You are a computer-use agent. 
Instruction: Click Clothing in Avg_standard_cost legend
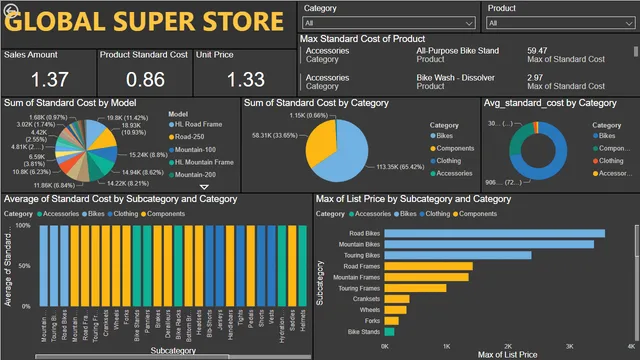point(608,161)
